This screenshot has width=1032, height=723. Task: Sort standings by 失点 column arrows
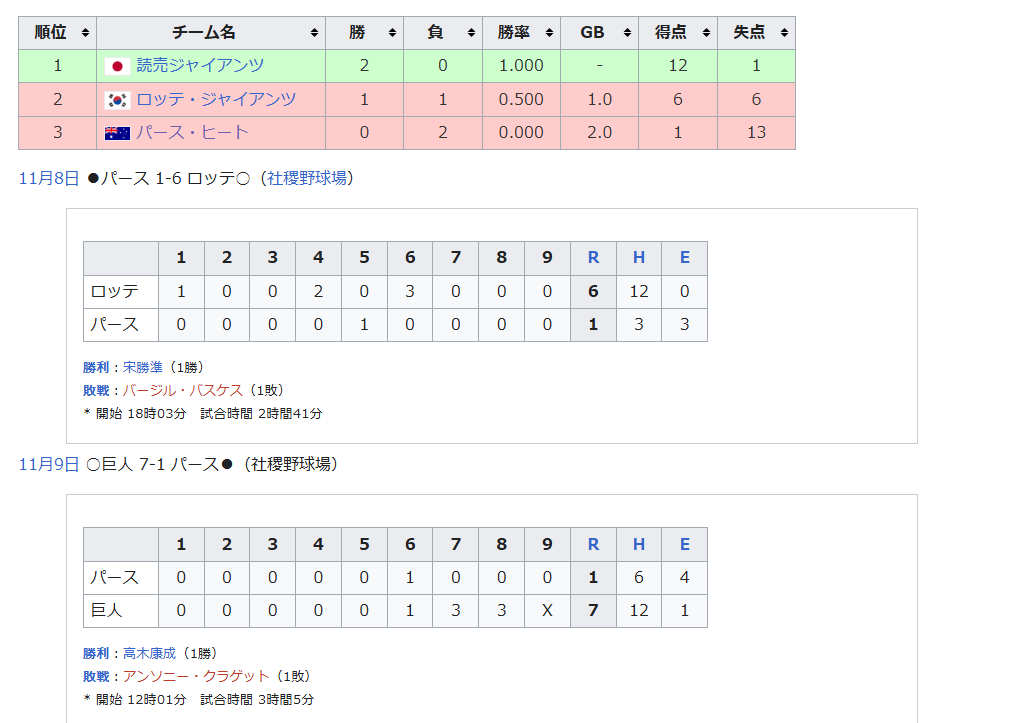(x=783, y=33)
